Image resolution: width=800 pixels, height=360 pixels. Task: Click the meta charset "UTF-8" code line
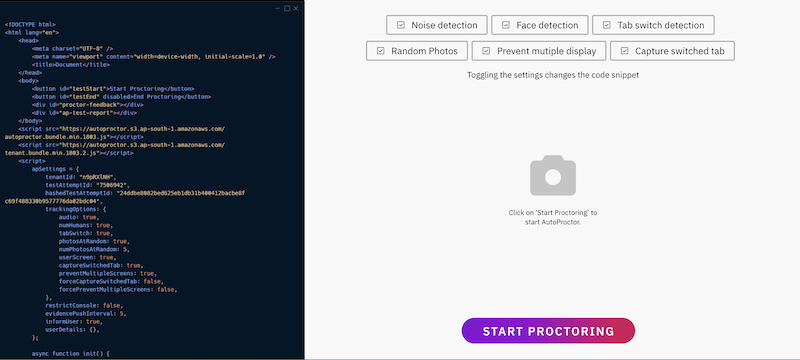(x=72, y=48)
